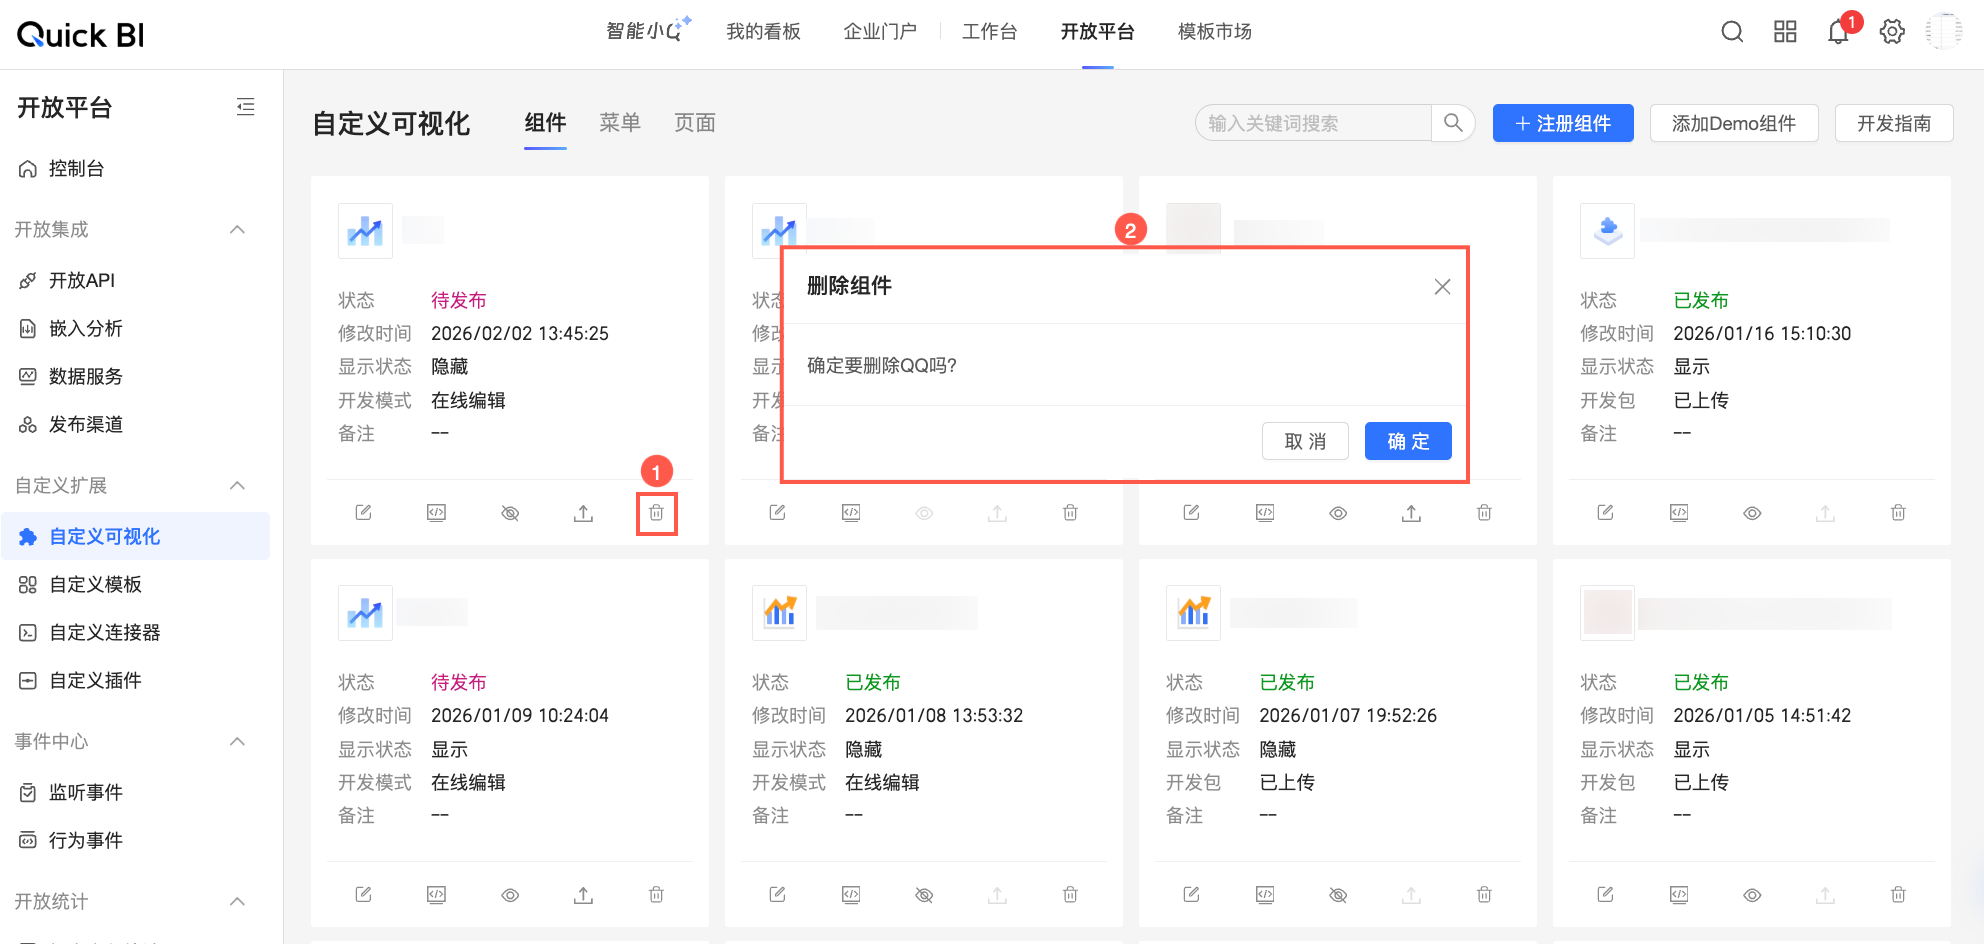This screenshot has height=944, width=1984.
Task: Open the code icon on the 2026/01/05 14:51:42 card
Action: pyautogui.click(x=1678, y=895)
